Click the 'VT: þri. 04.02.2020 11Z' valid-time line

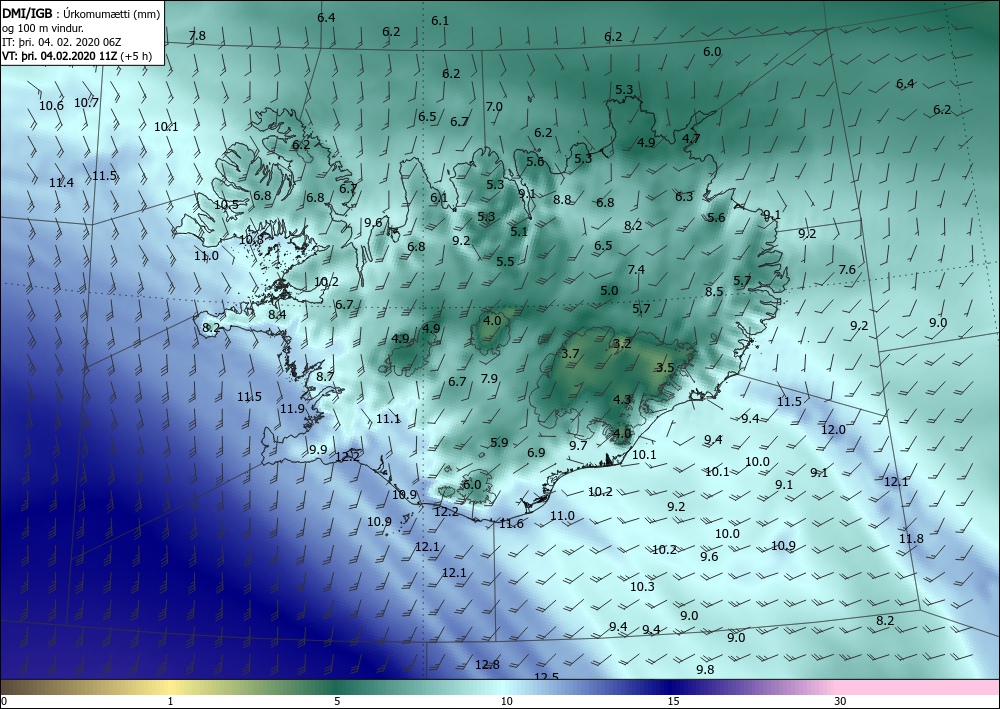coord(61,56)
